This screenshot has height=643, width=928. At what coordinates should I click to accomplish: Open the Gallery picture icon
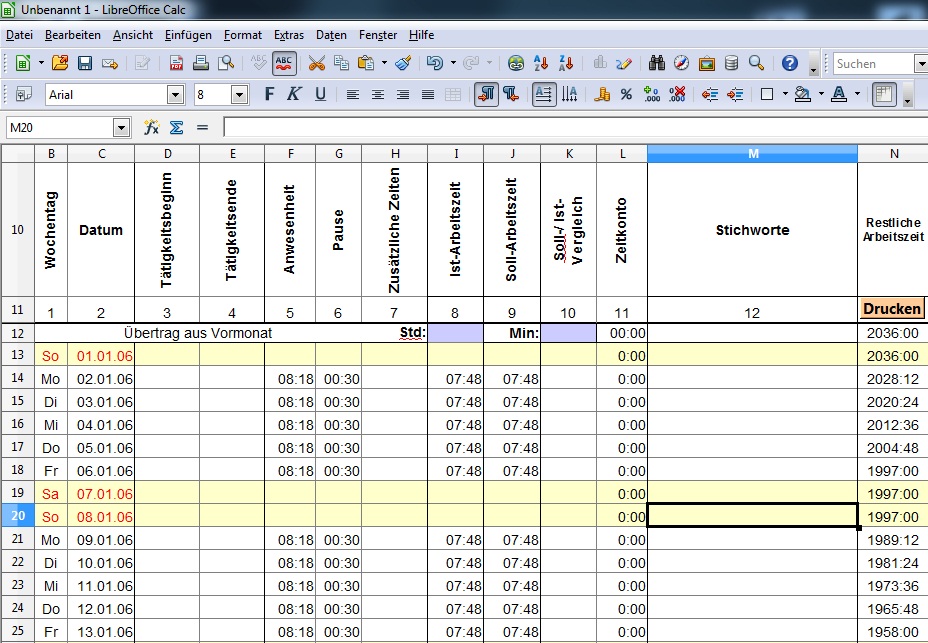(x=707, y=63)
